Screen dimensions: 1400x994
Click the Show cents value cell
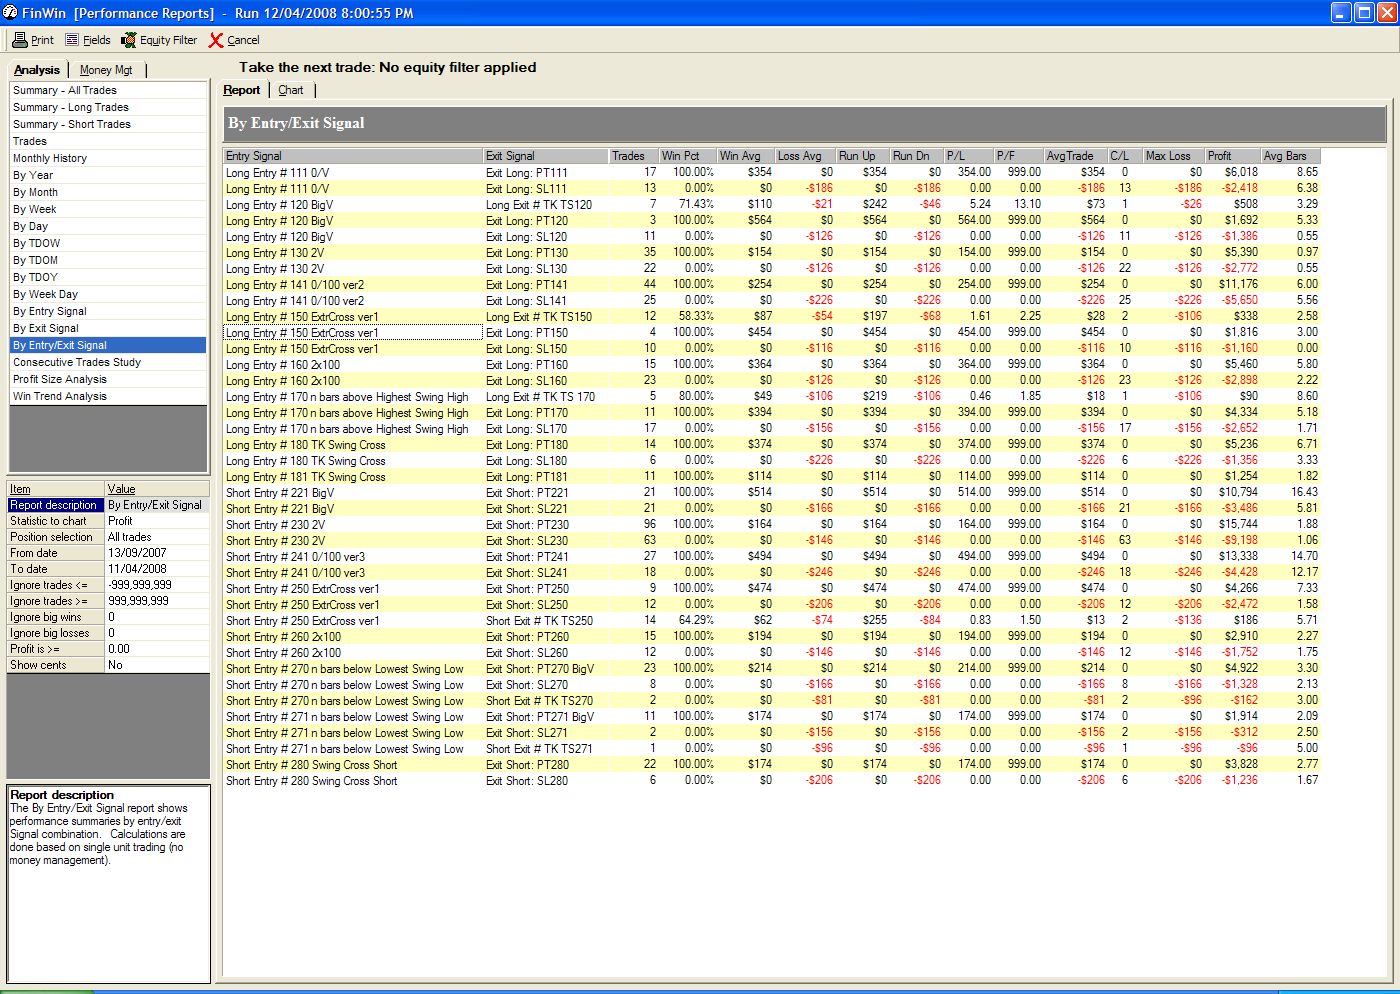[x=157, y=665]
